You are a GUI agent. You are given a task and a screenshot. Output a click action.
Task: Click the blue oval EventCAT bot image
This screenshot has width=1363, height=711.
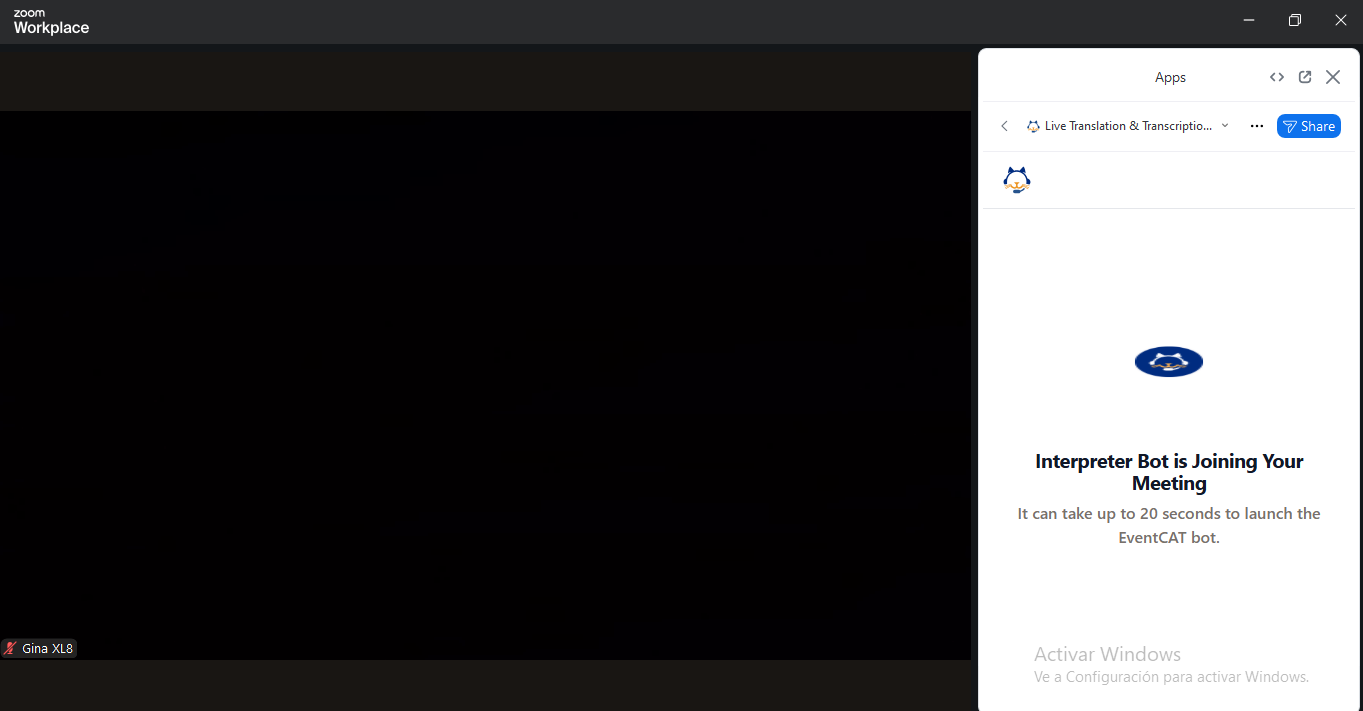(1169, 361)
